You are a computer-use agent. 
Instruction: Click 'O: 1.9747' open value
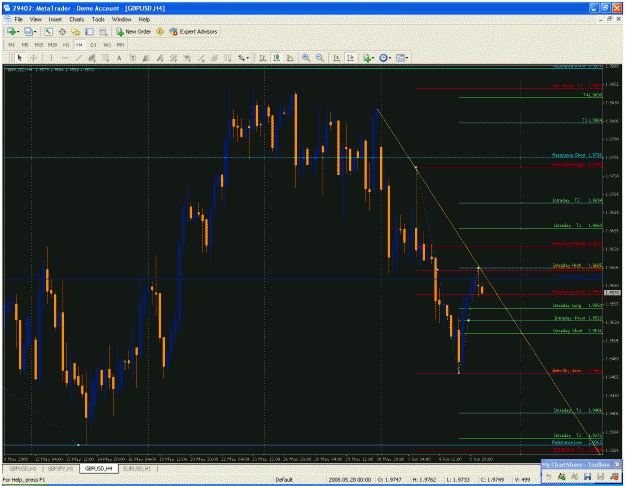(389, 480)
